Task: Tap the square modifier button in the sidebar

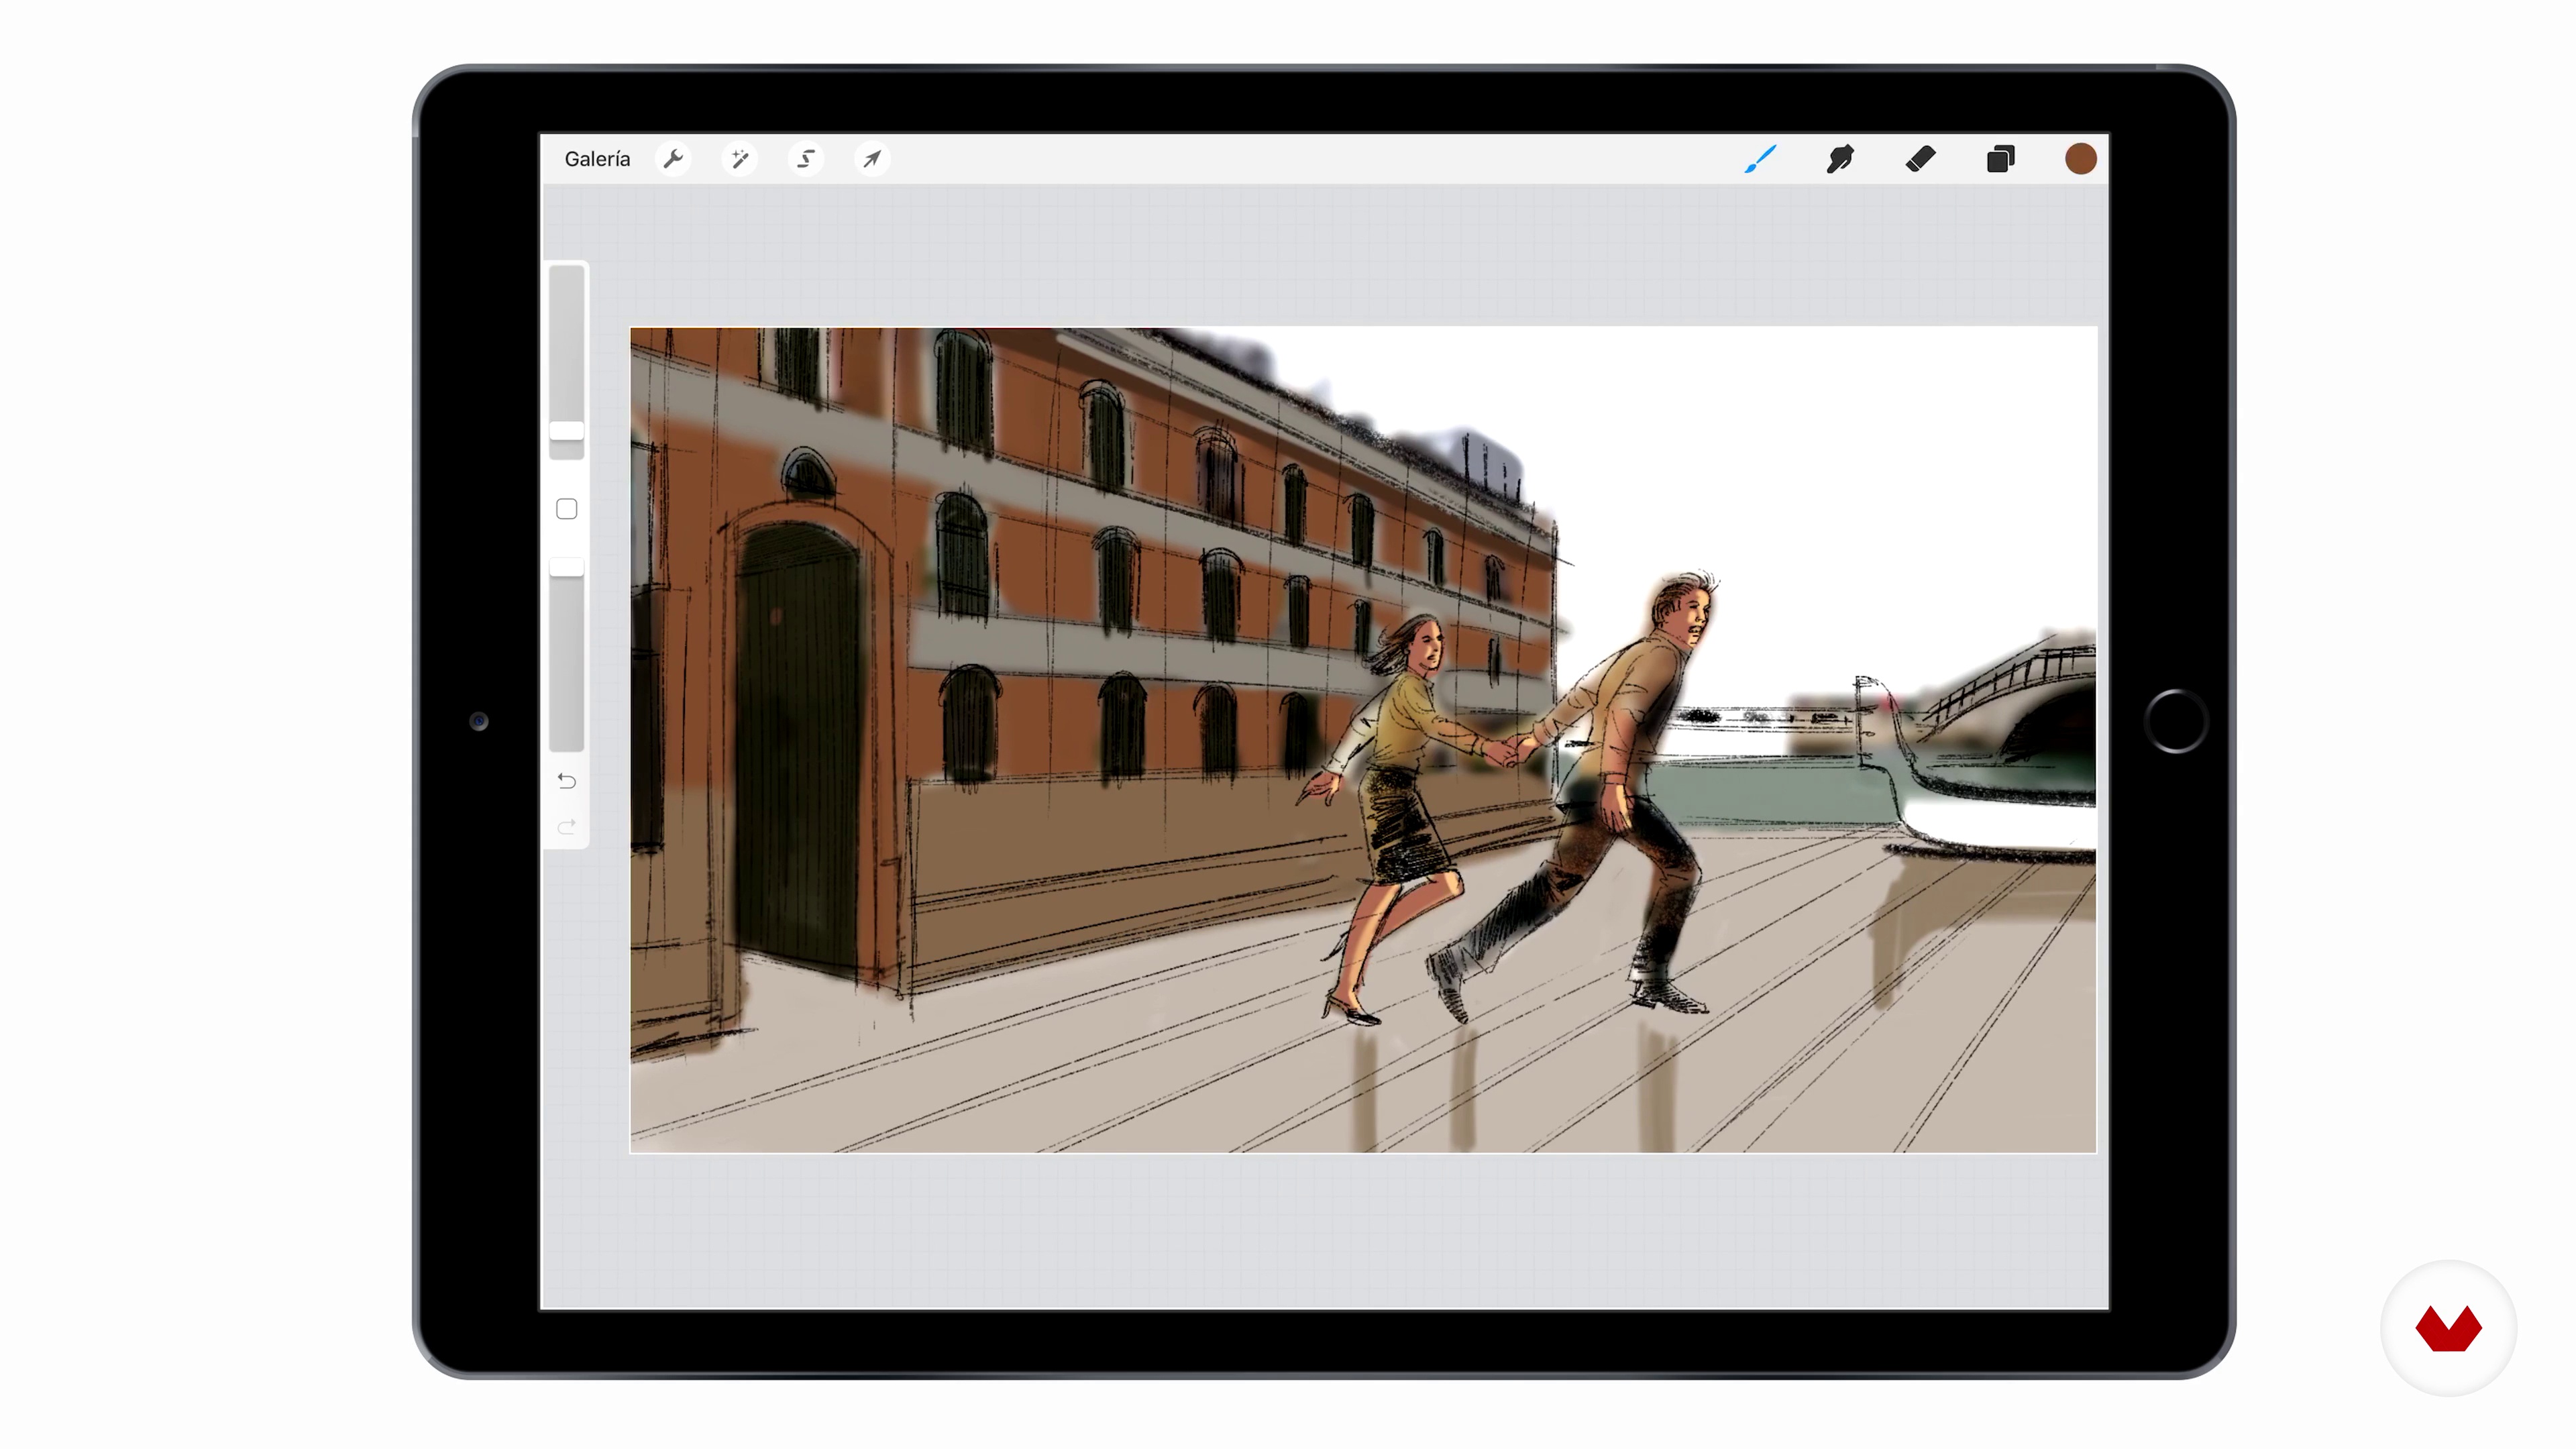Action: [567, 509]
